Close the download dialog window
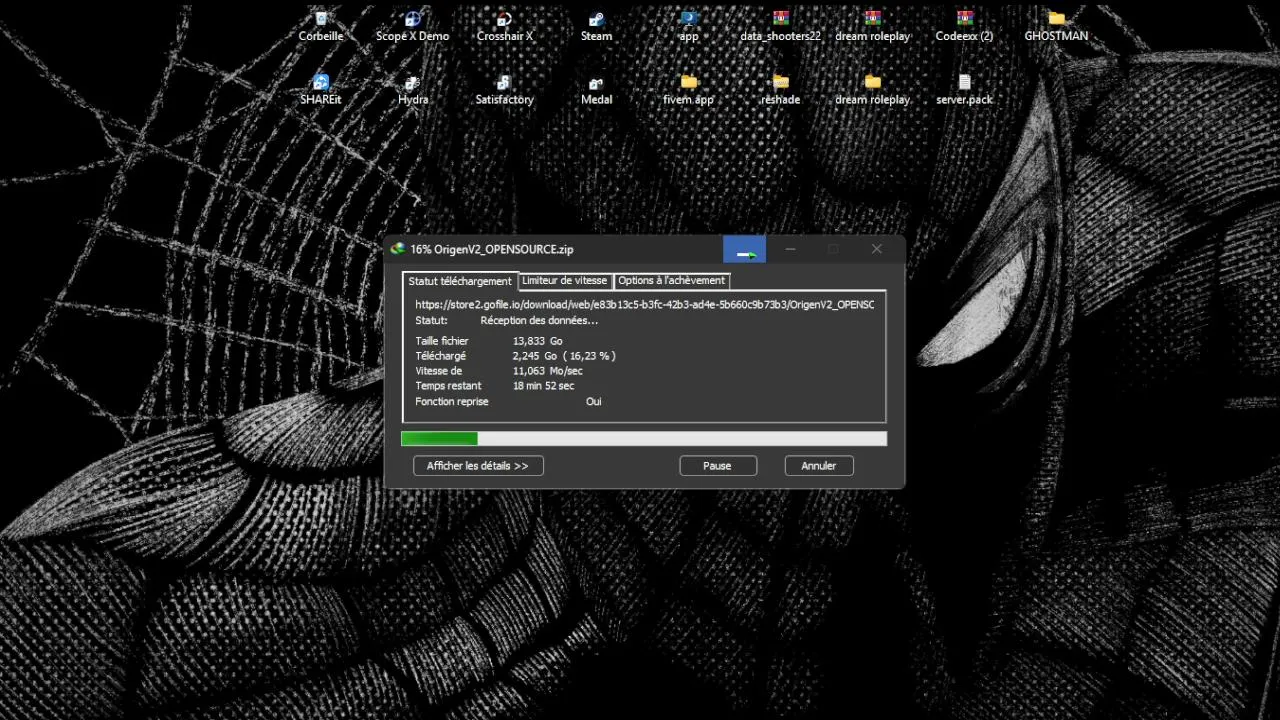The height and width of the screenshot is (720, 1280). [x=877, y=249]
